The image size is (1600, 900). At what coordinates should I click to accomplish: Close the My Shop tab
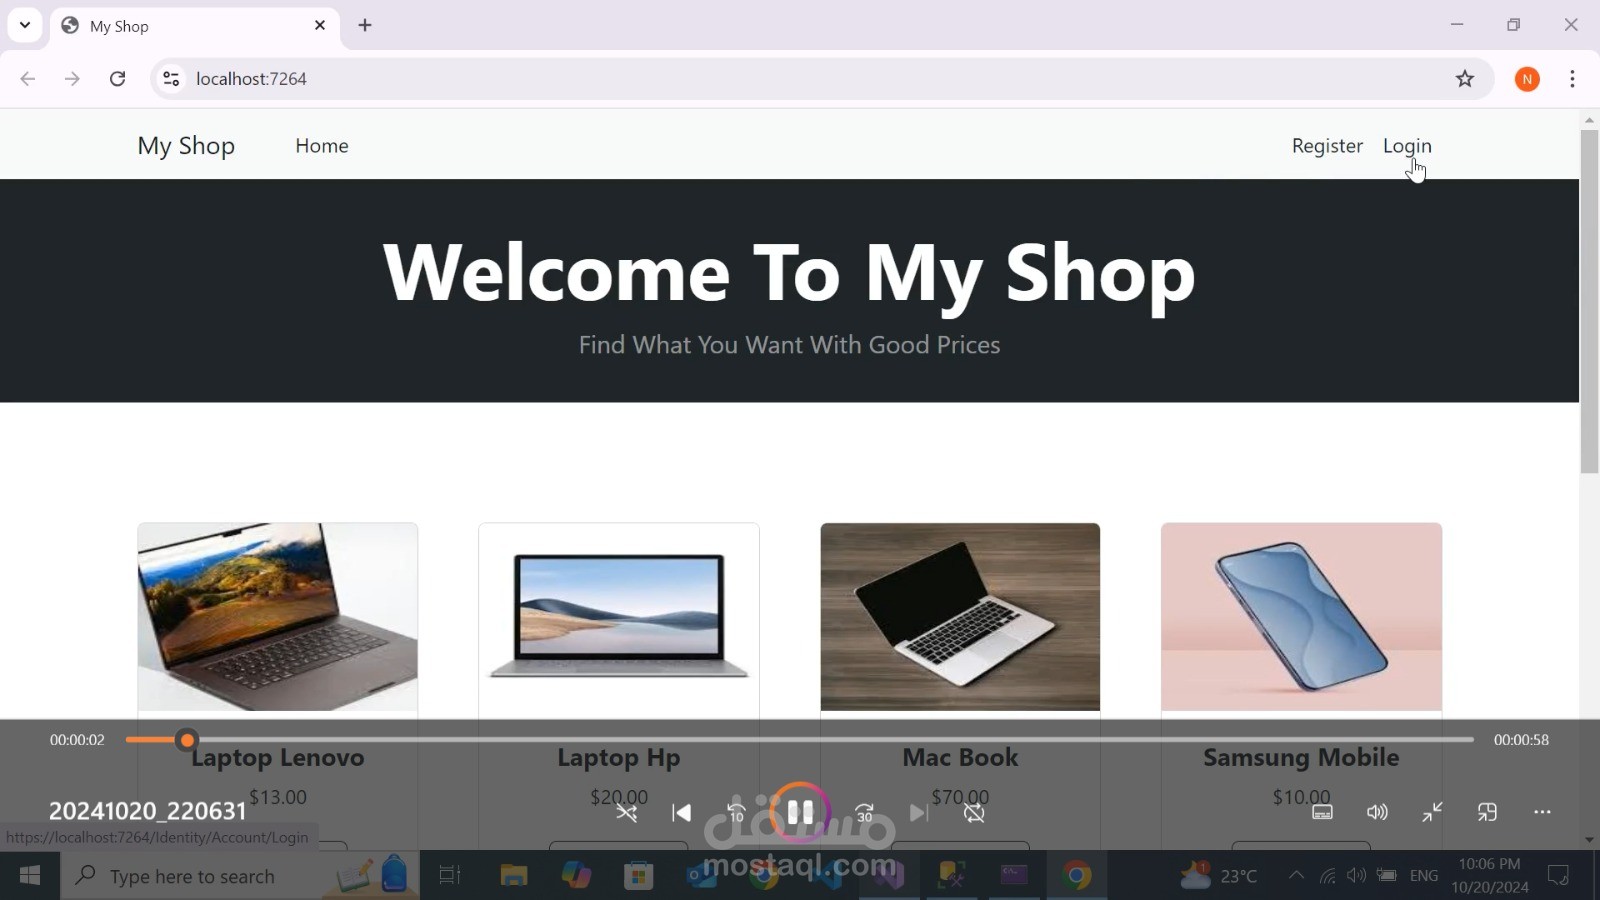coord(320,25)
